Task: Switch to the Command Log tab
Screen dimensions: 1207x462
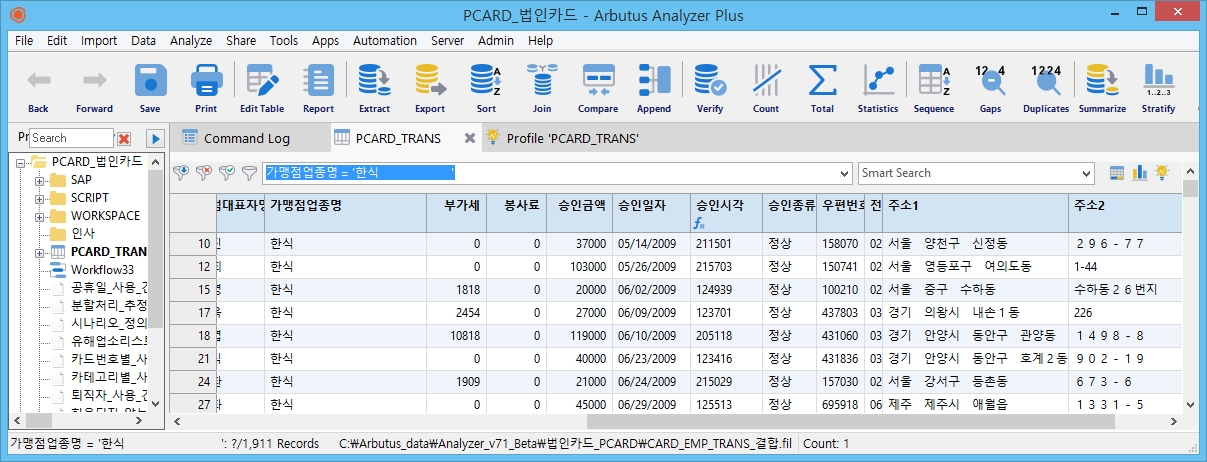Action: point(248,138)
